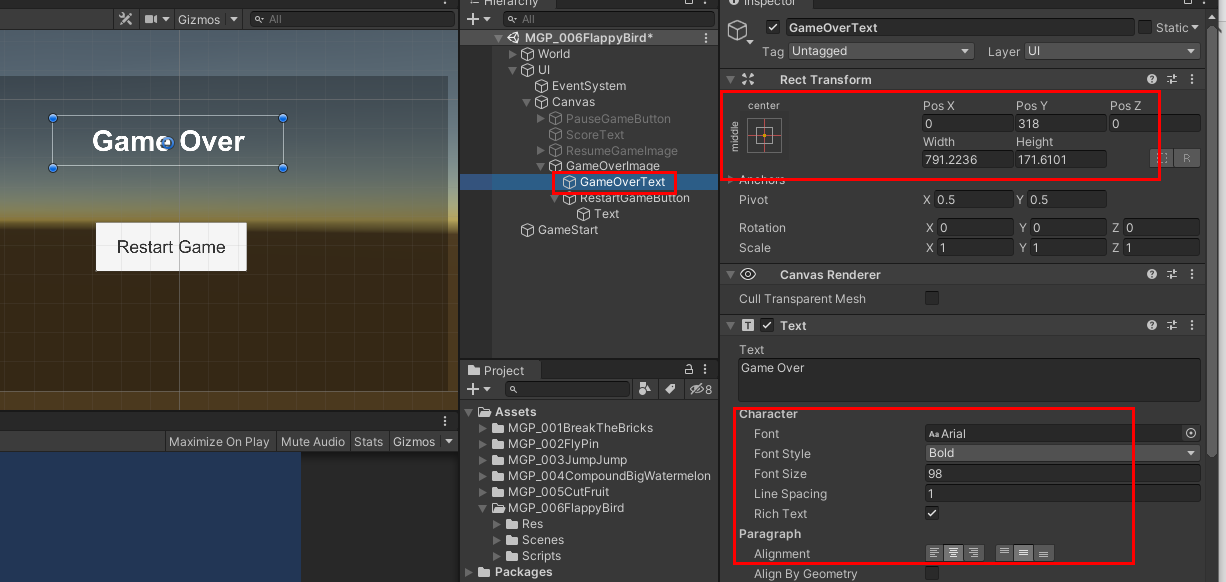The image size is (1226, 582).
Task: Click the Scene view camera settings icon
Action: [x=152, y=19]
